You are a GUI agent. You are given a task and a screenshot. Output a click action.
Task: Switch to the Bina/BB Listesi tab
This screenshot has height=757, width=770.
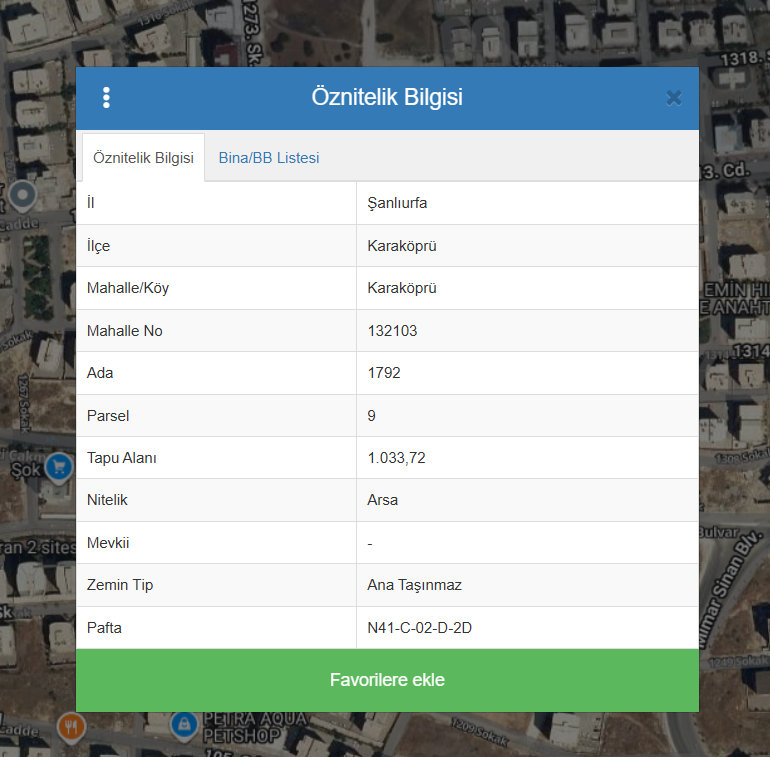point(269,158)
